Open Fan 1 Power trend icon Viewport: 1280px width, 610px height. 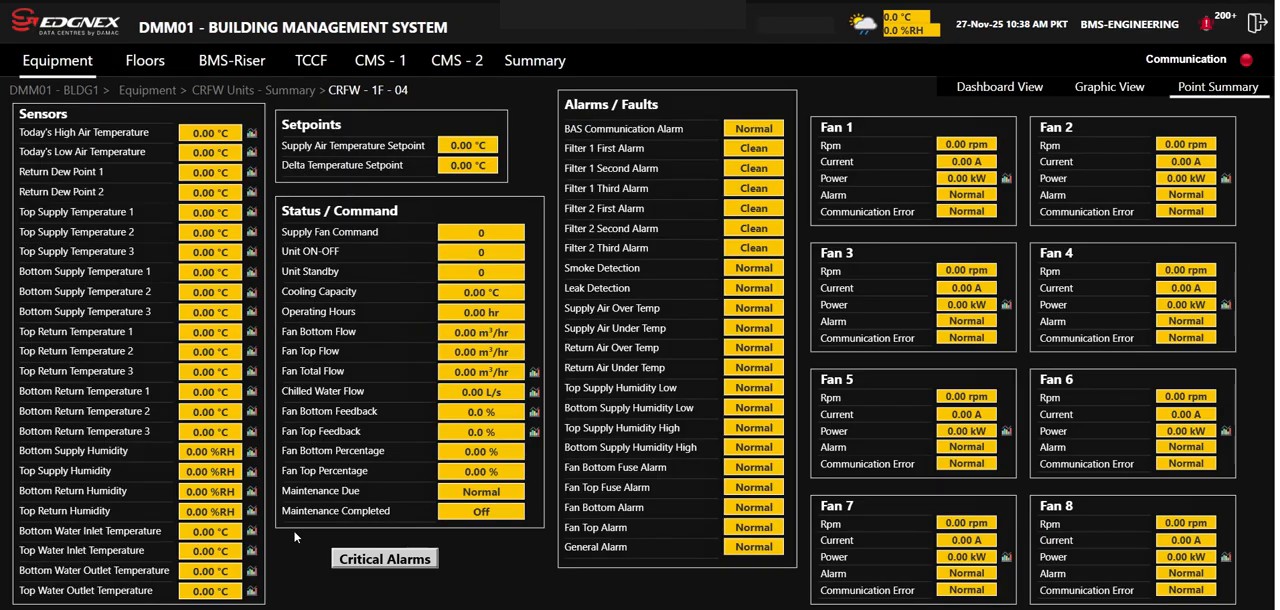click(x=1006, y=179)
